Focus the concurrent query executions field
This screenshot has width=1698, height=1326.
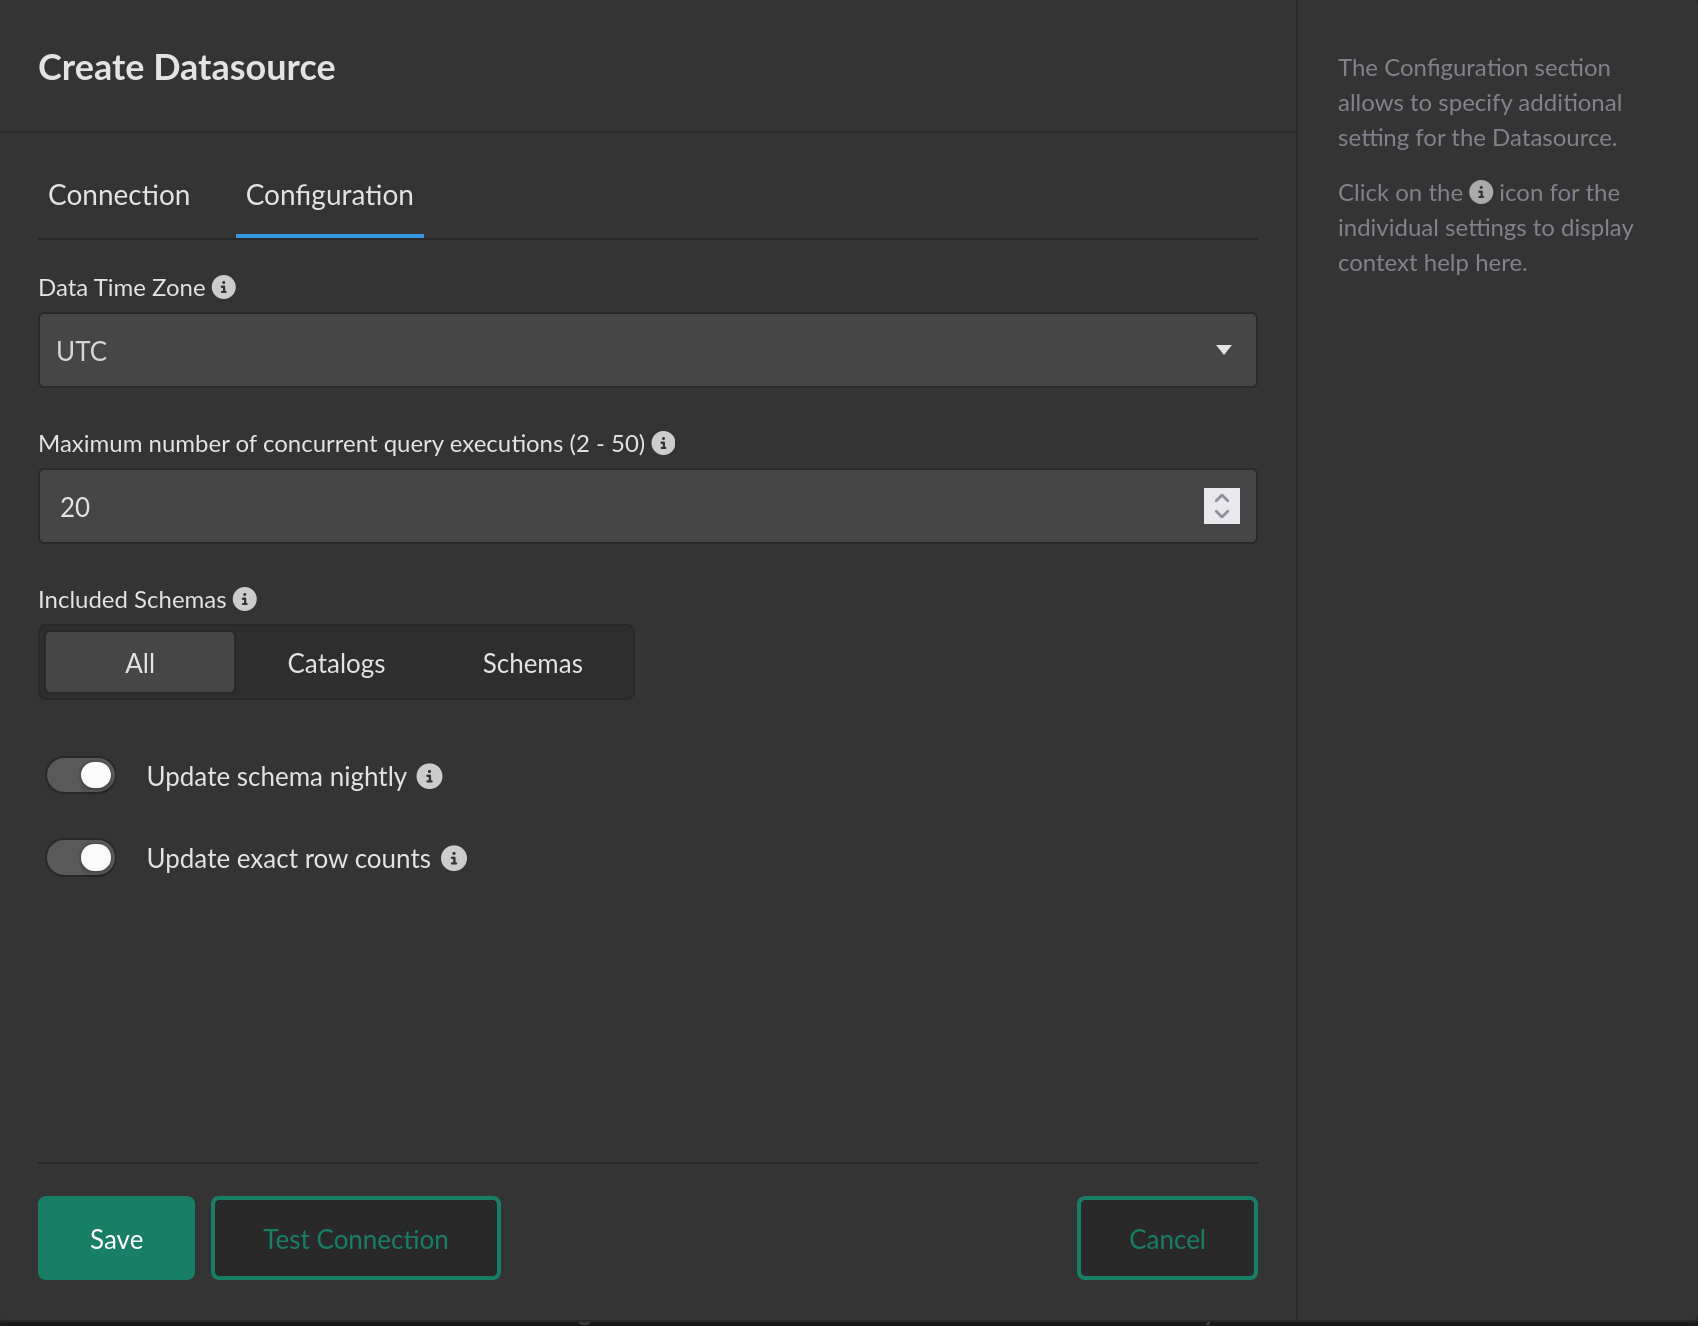pos(647,506)
